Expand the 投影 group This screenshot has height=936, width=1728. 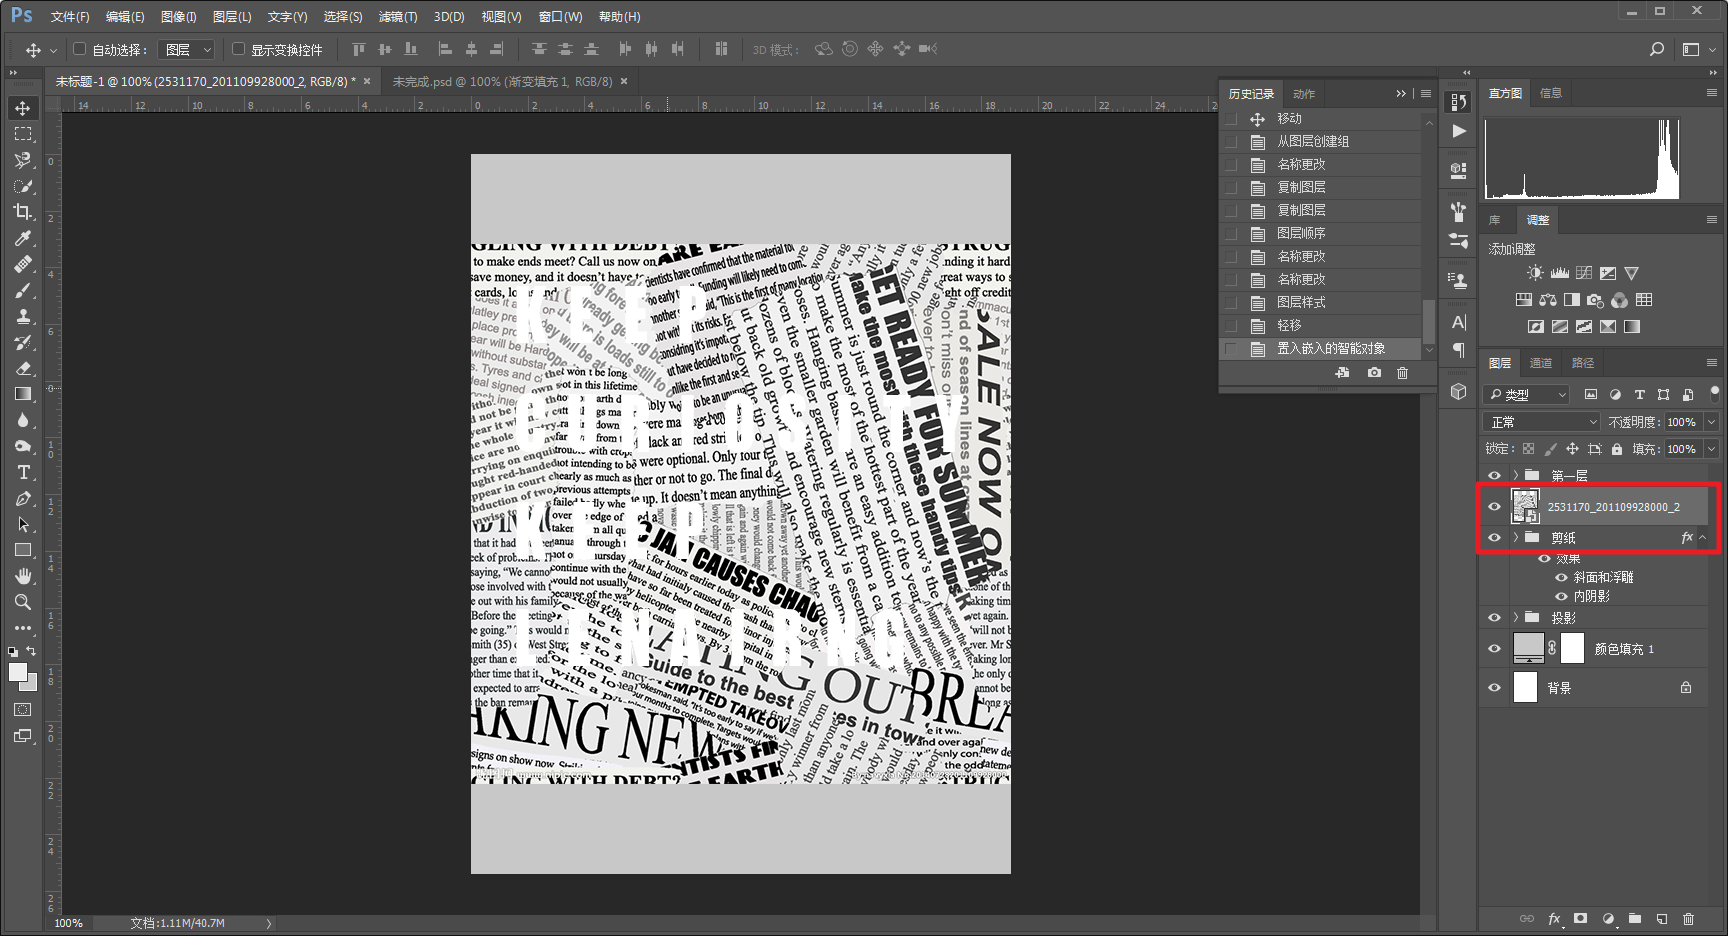(x=1516, y=618)
